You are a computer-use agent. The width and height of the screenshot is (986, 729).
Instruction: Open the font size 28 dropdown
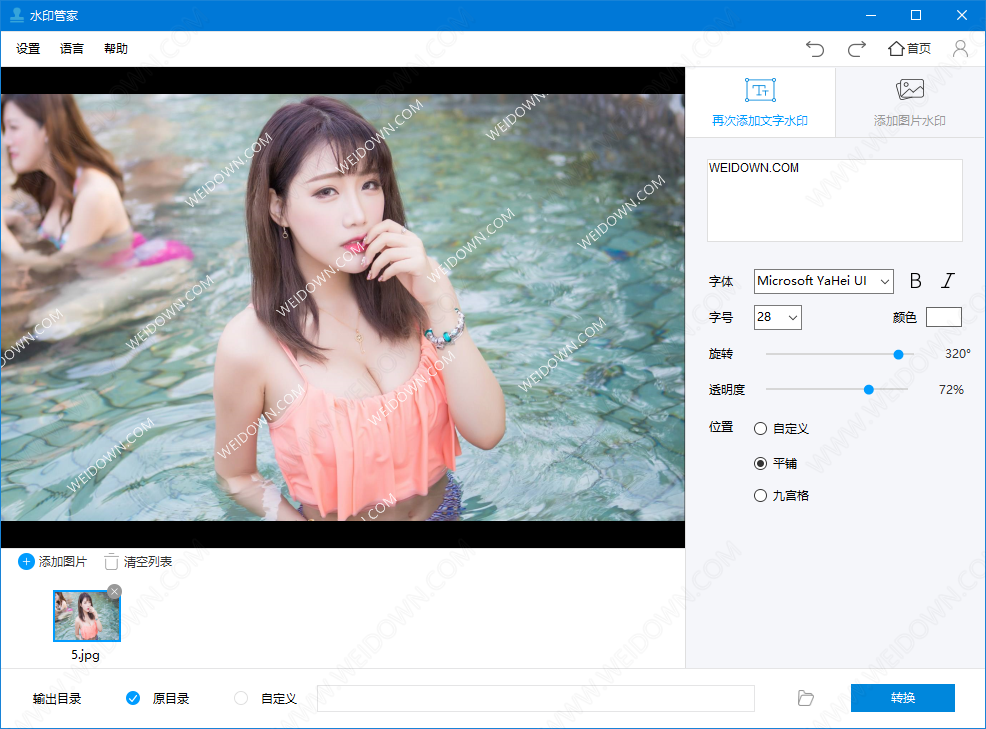coord(778,317)
